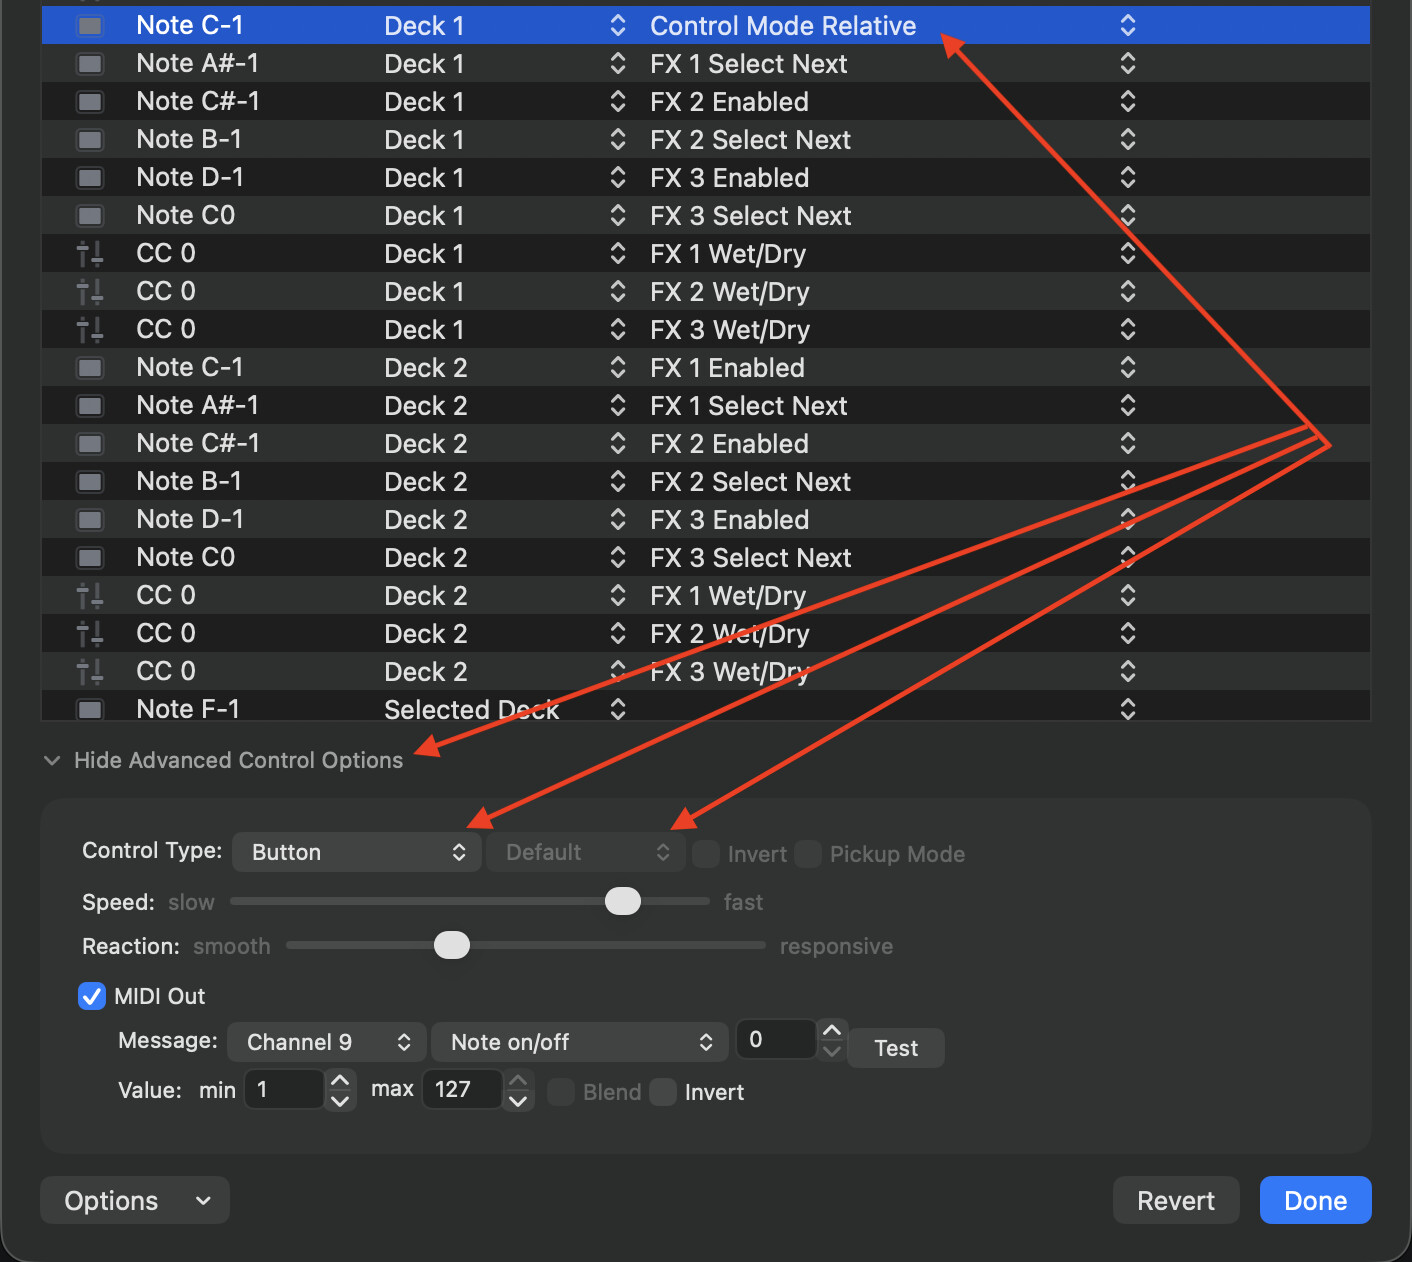This screenshot has width=1412, height=1262.
Task: Toggle the Pickup Mode checkbox
Action: coord(808,854)
